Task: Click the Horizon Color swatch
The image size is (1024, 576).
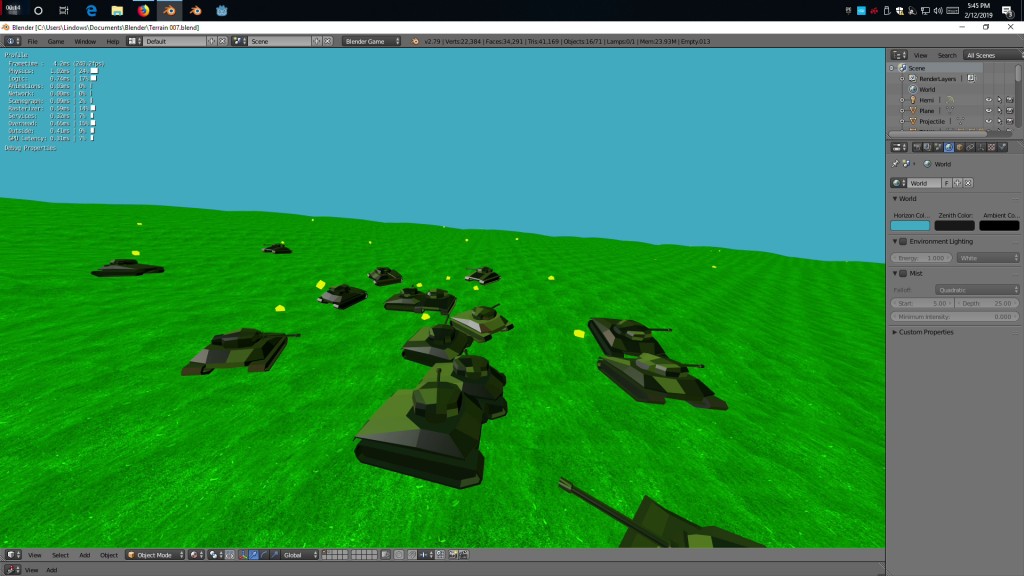Action: [x=910, y=226]
